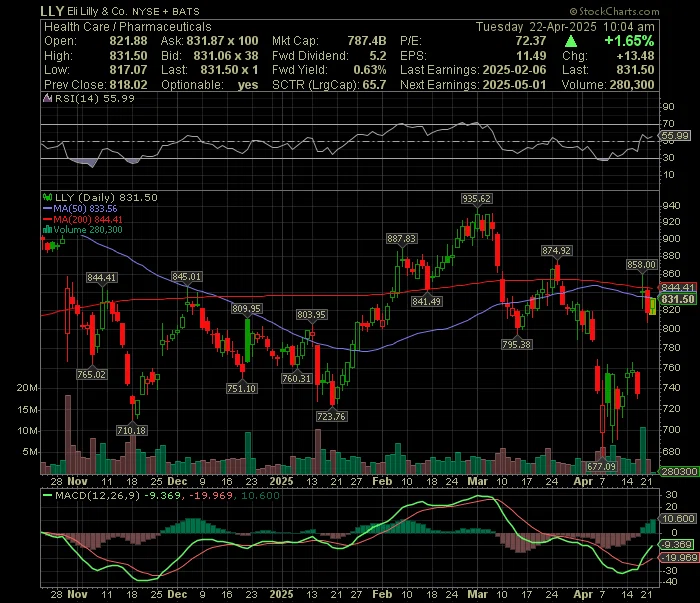Image resolution: width=700 pixels, height=603 pixels.
Task: Click the Fwd Yield value 0.63%
Action: [x=370, y=70]
